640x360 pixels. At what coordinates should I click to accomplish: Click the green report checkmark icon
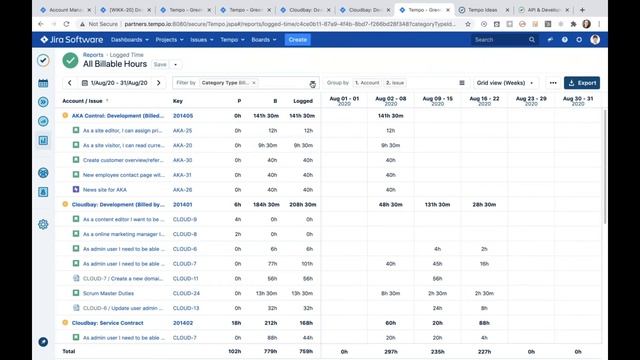point(70,60)
